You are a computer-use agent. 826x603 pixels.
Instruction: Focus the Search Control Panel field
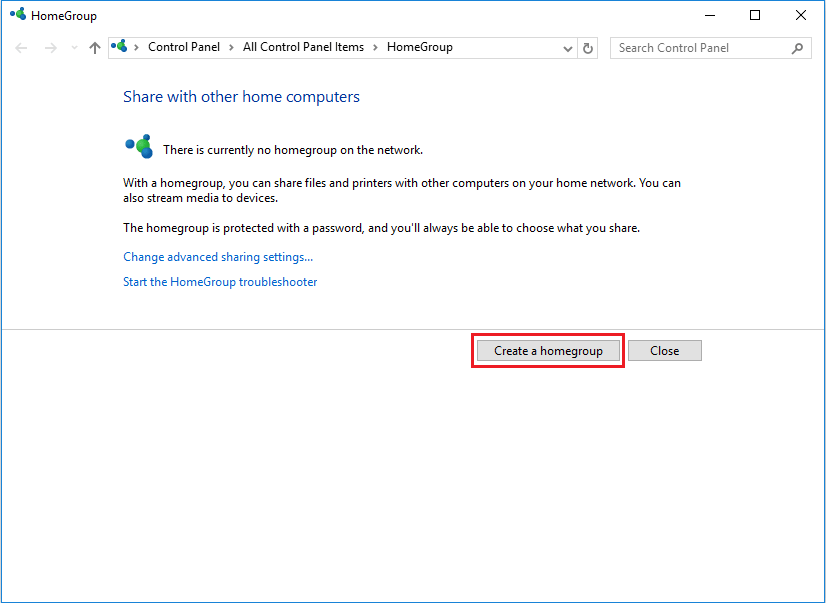700,48
